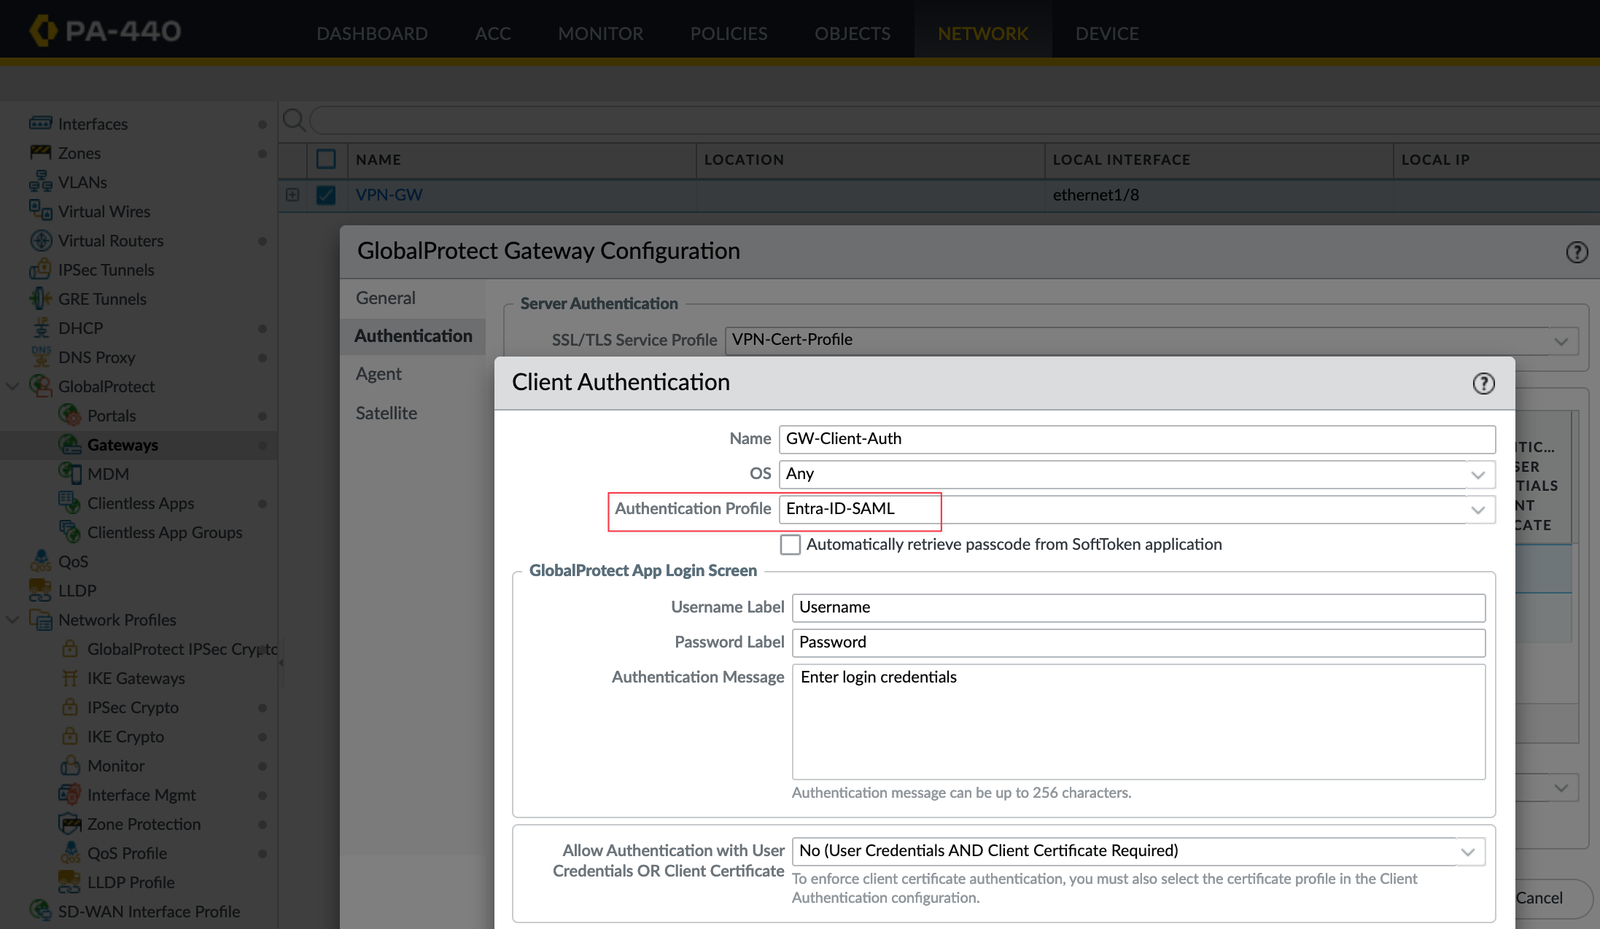
Task: Uncheck the VPN-GW row checkbox
Action: [x=325, y=195]
